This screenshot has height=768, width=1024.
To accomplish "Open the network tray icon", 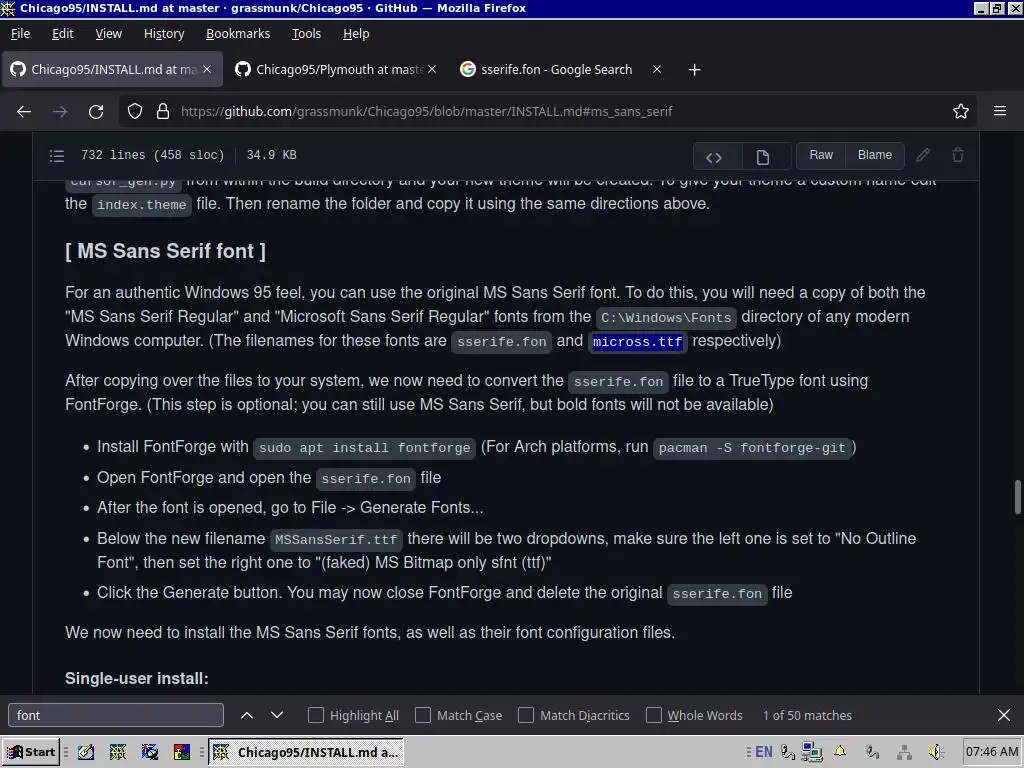I will 904,752.
